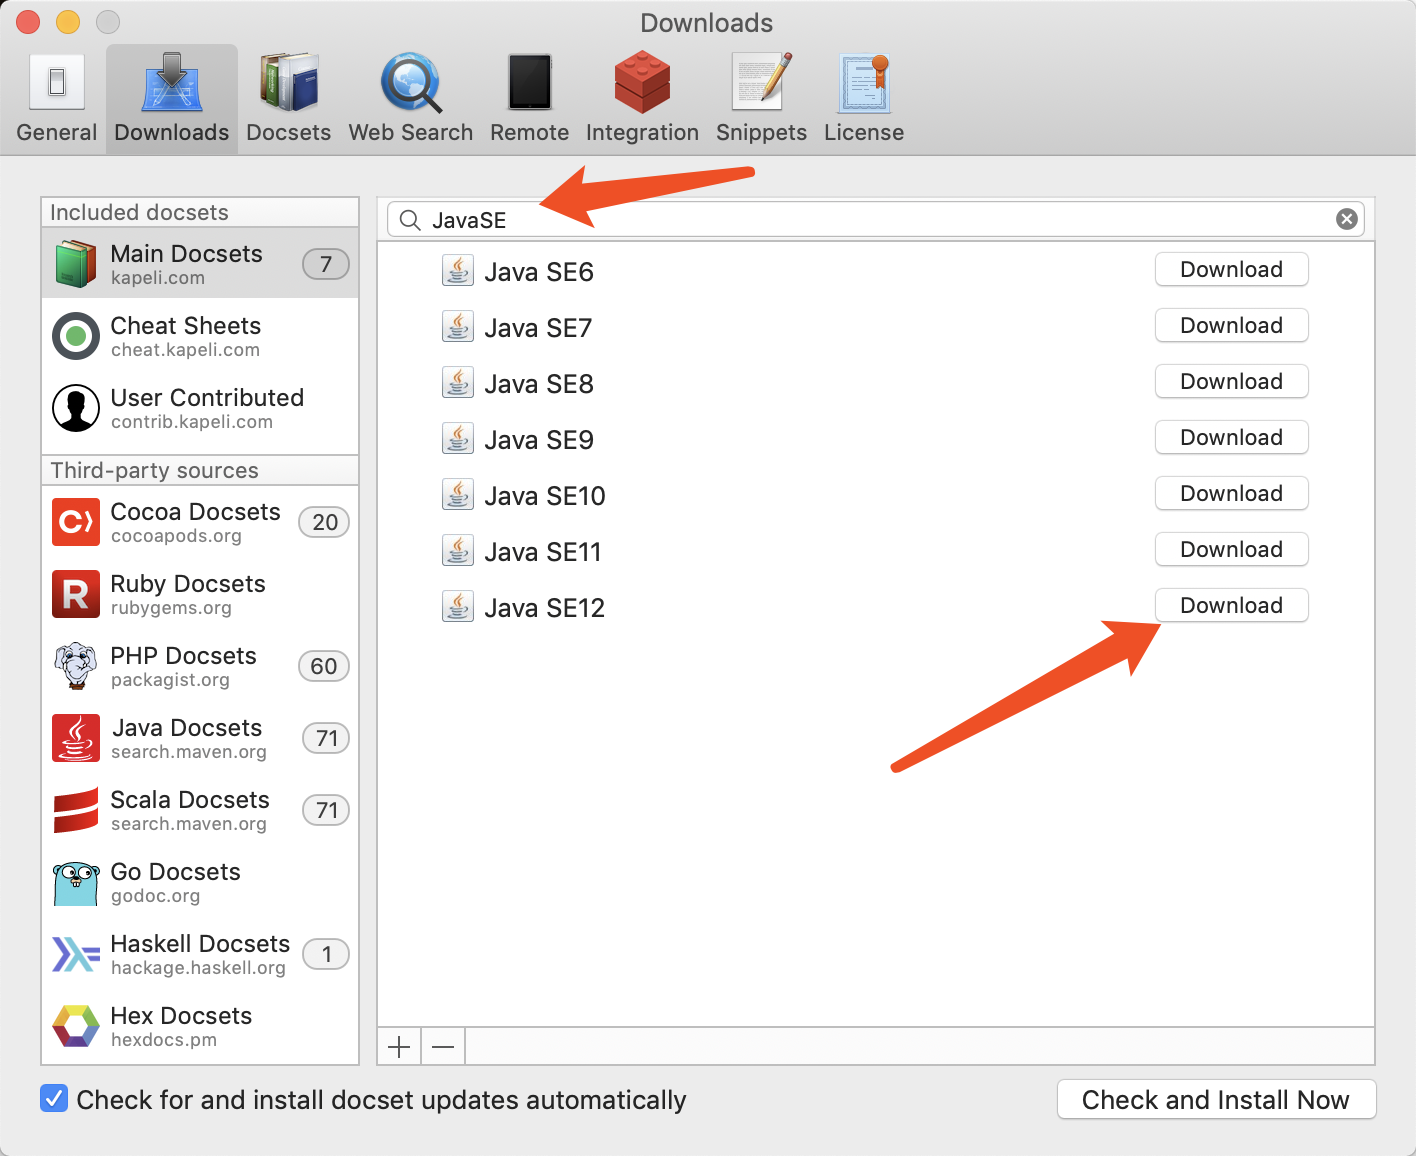This screenshot has width=1416, height=1156.
Task: Select the PHP Docsets elephant icon
Action: (76, 666)
